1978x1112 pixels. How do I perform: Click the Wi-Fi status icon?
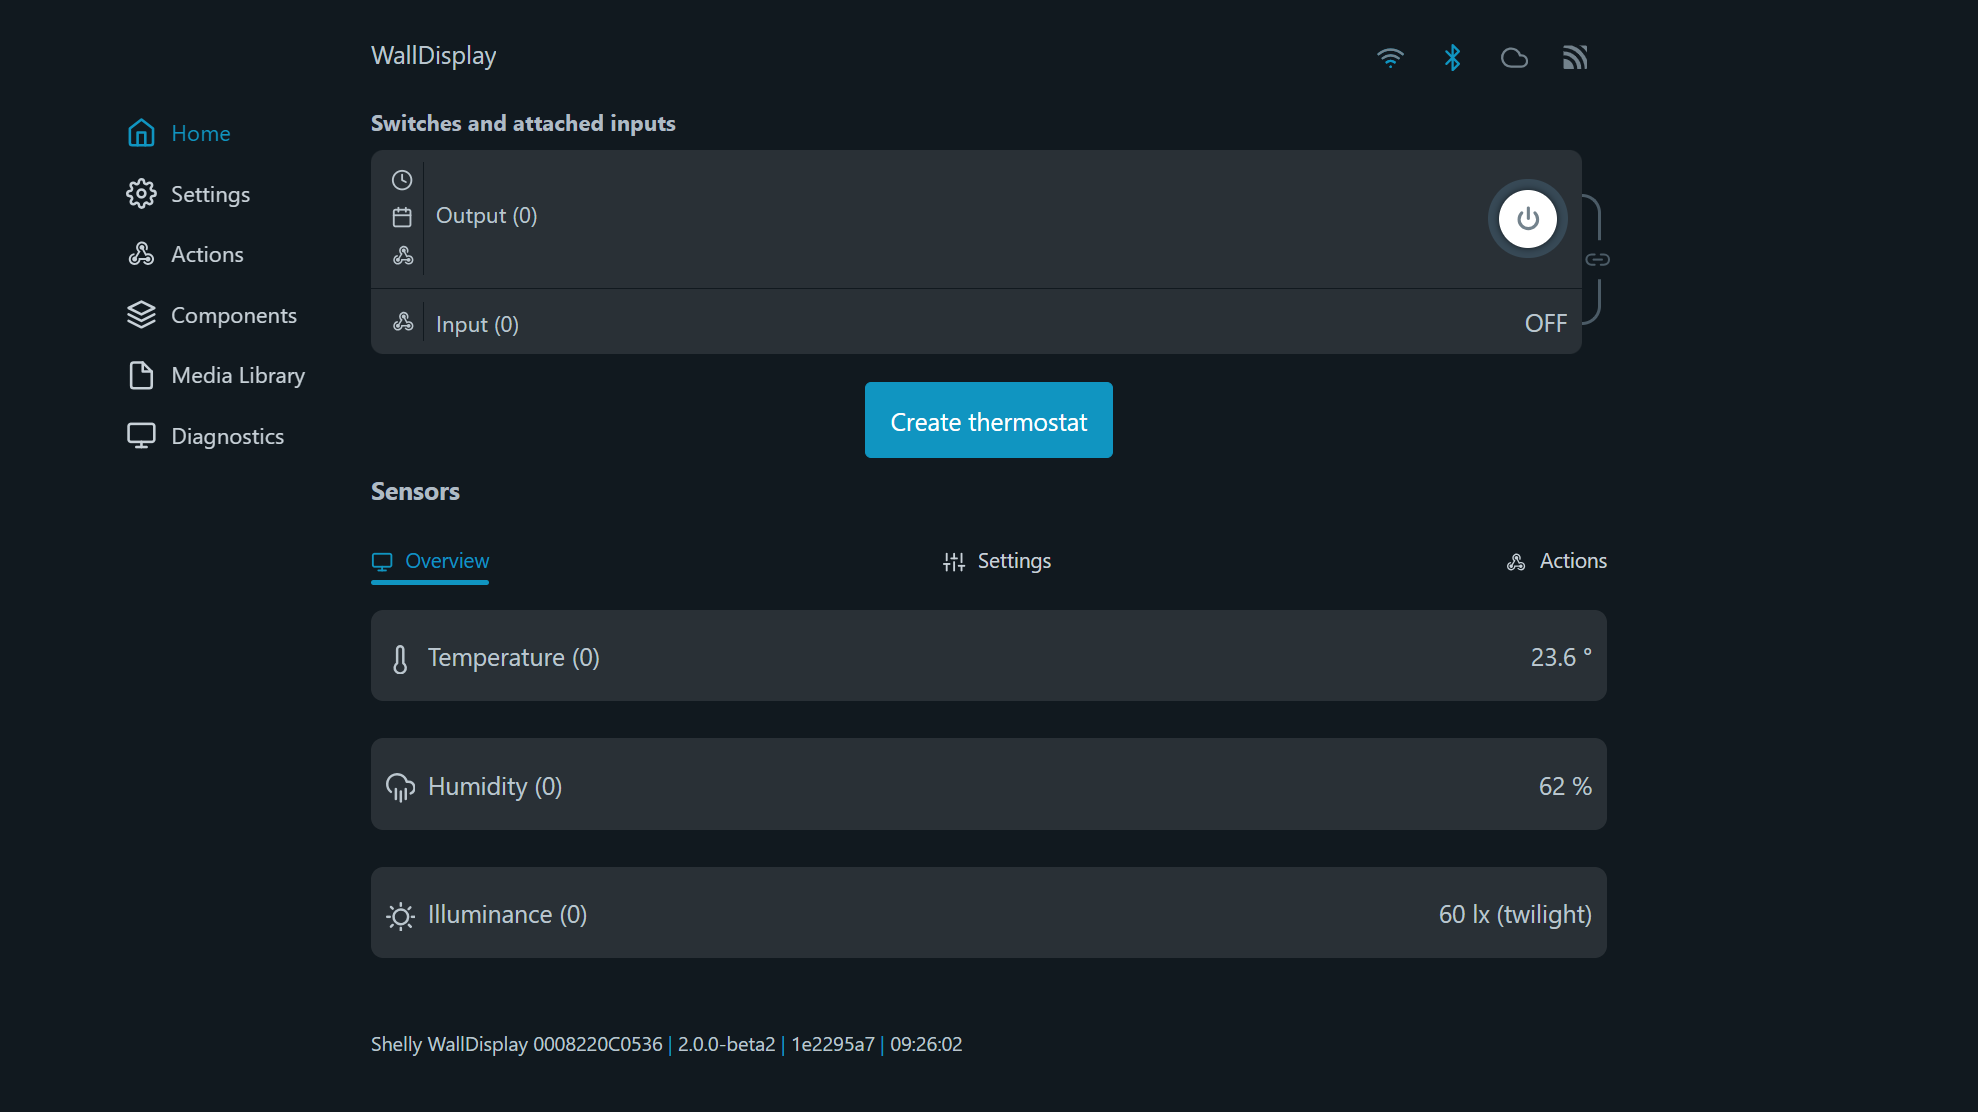click(1390, 57)
